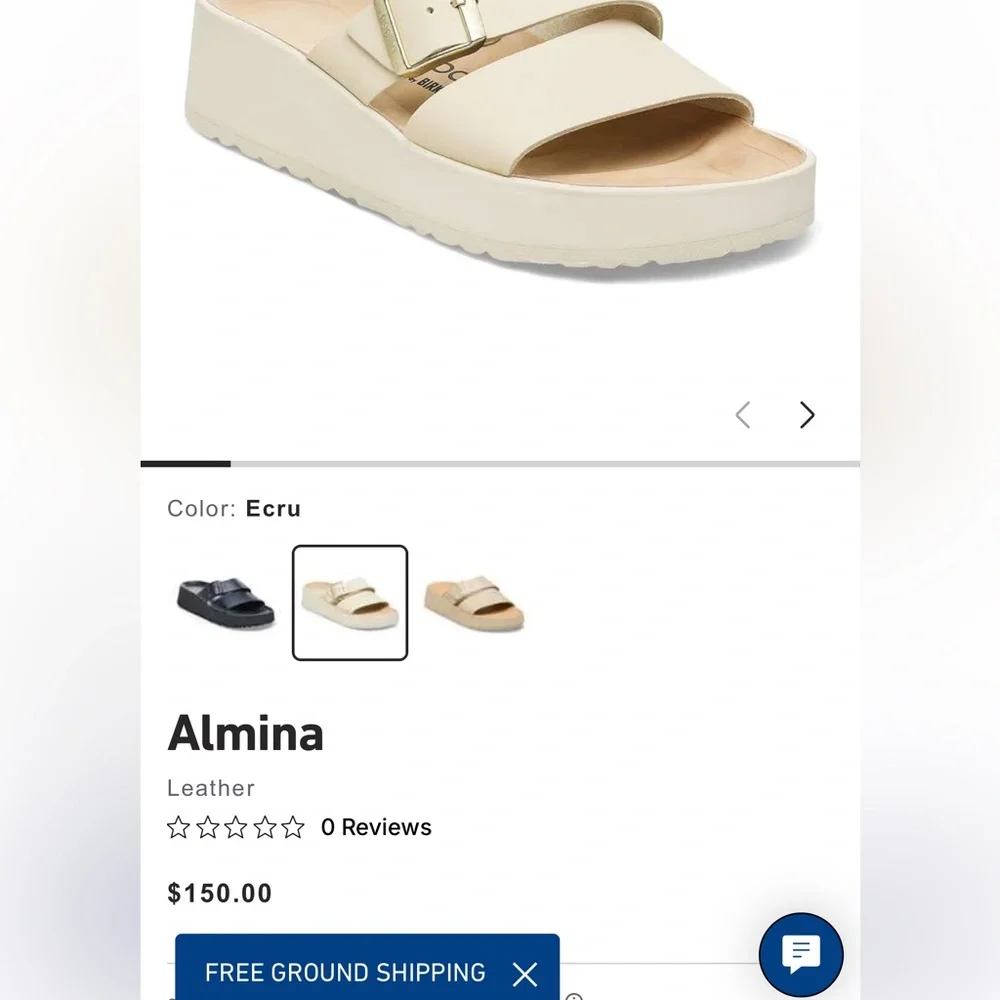Click the first rating star

click(x=178, y=827)
